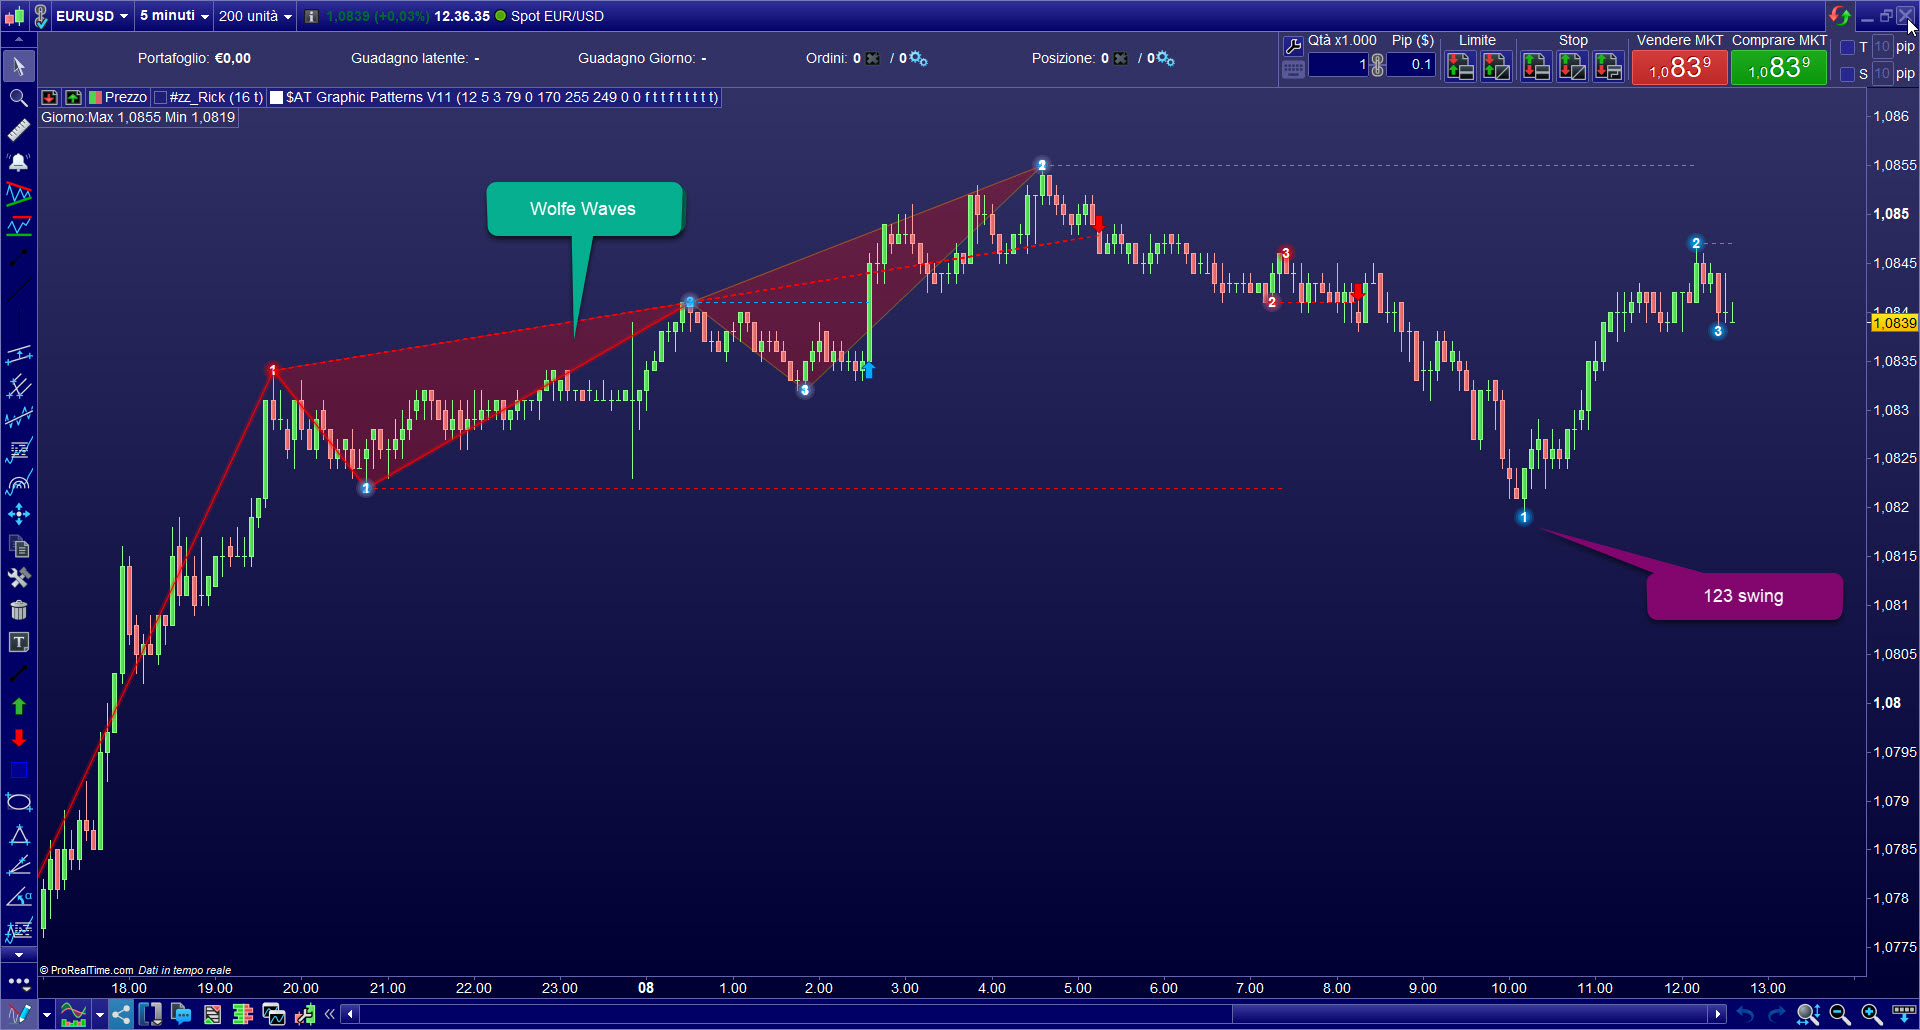Check the T trailing stop checkbox
This screenshot has width=1920, height=1030.
click(x=1848, y=47)
